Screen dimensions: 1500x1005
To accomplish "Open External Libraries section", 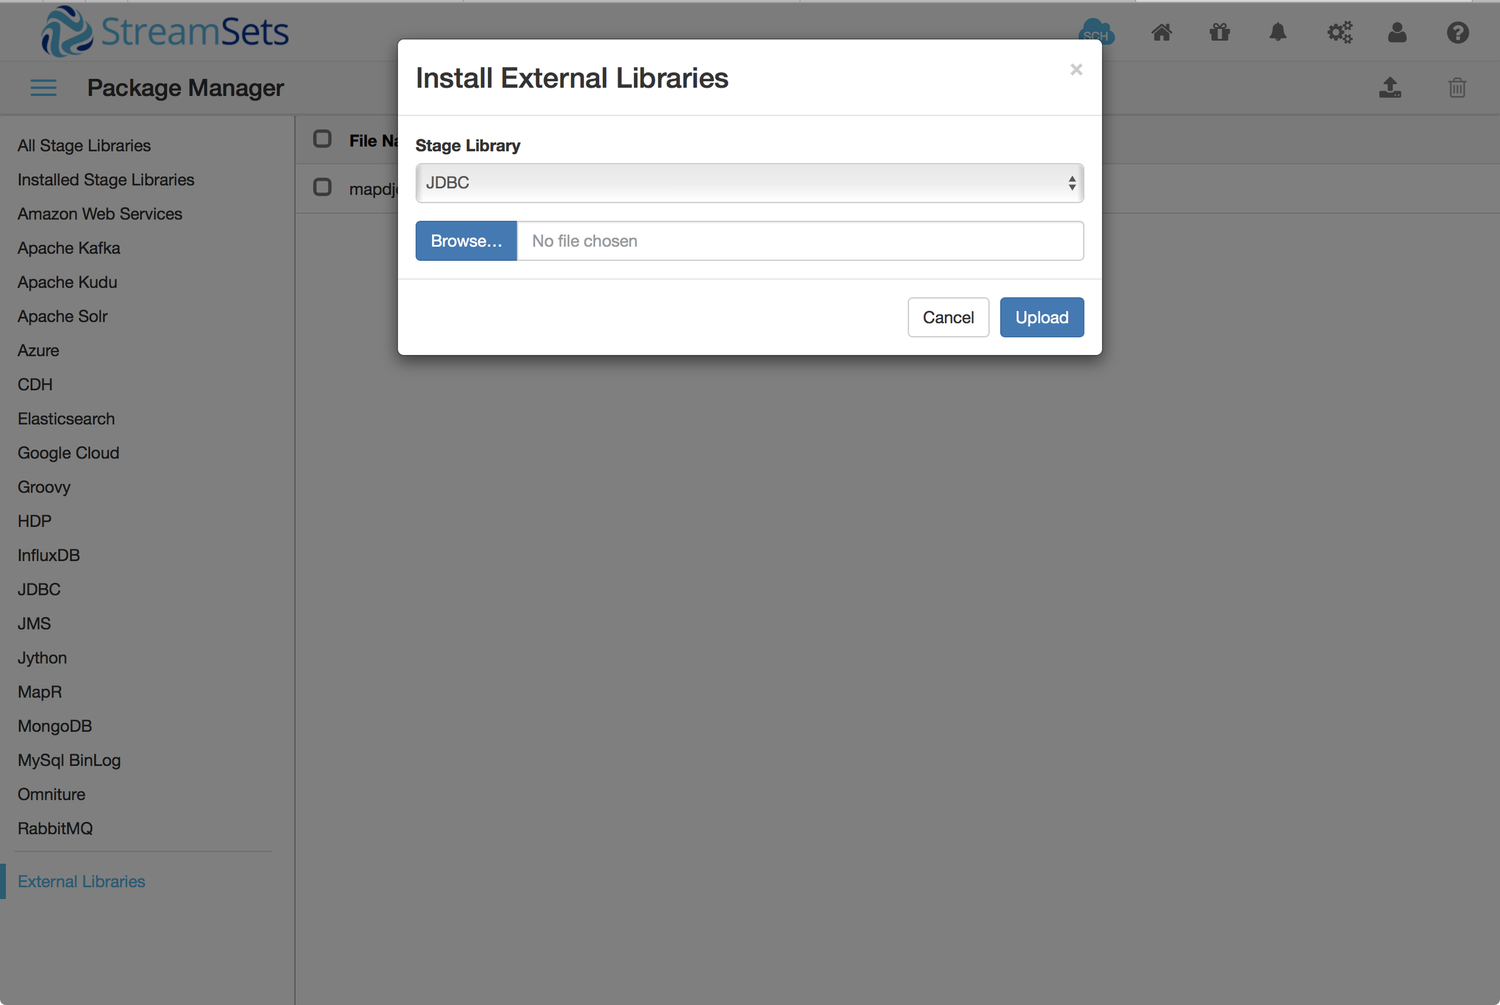I will (x=81, y=881).
